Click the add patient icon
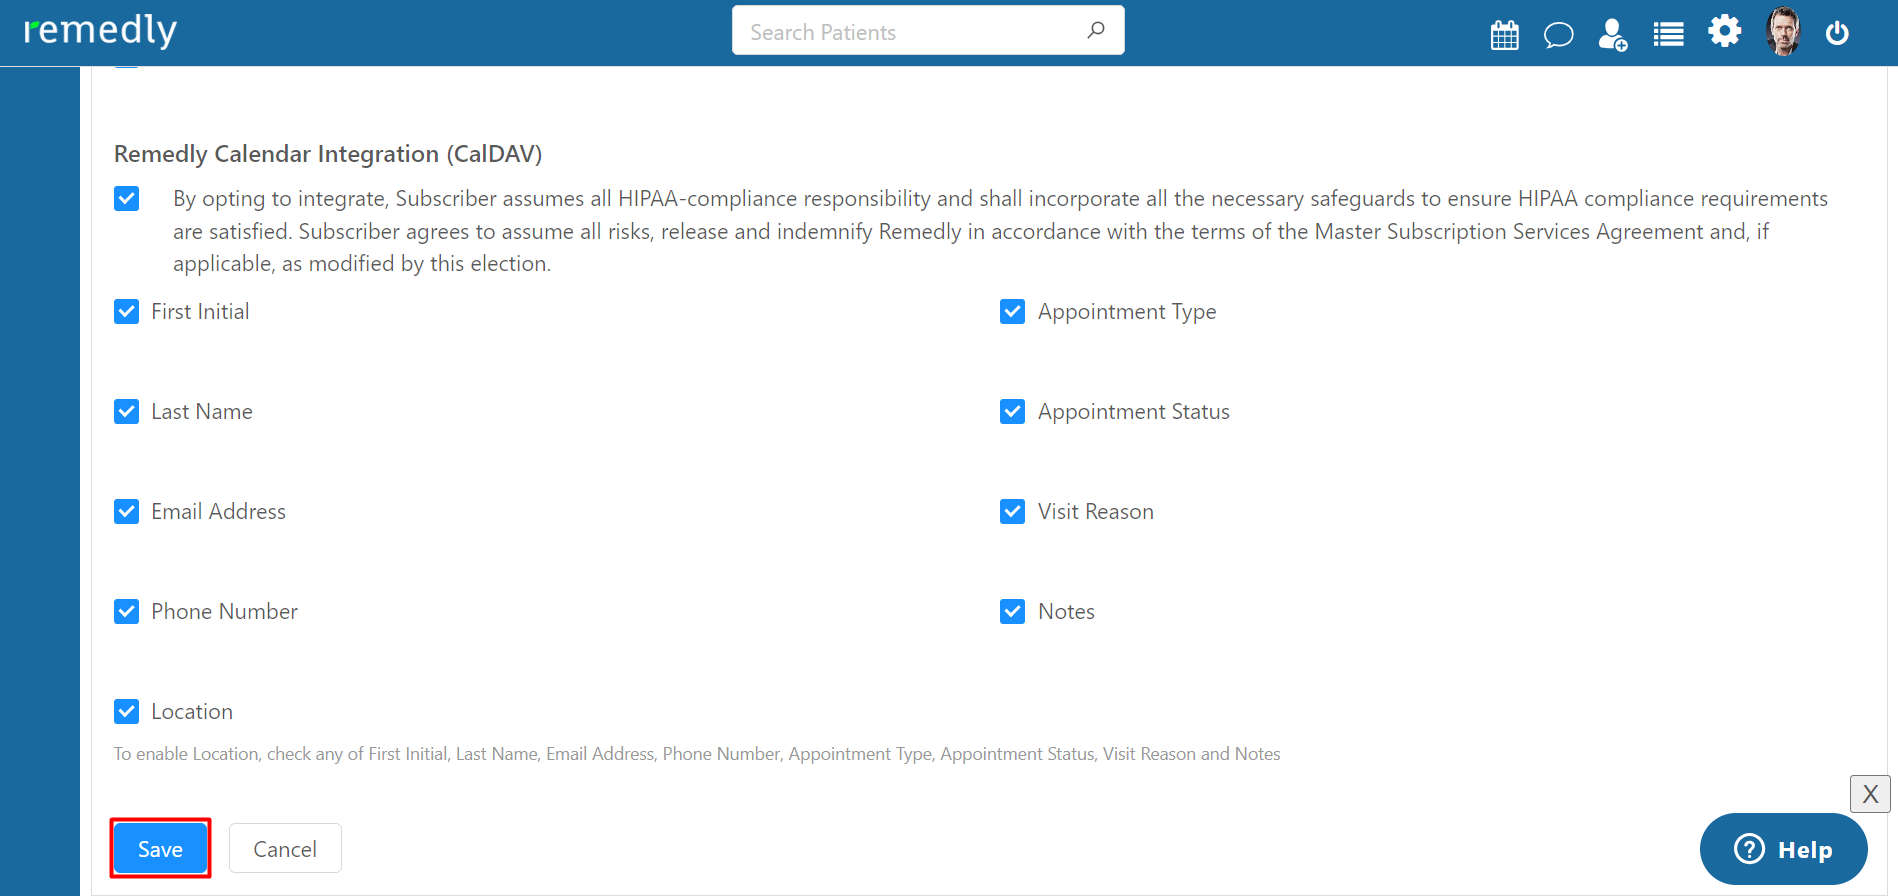The width and height of the screenshot is (1898, 896). (1612, 34)
